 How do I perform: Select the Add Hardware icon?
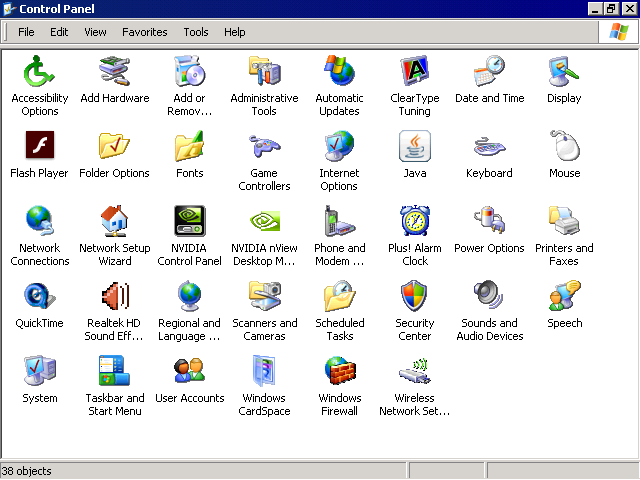click(x=115, y=71)
